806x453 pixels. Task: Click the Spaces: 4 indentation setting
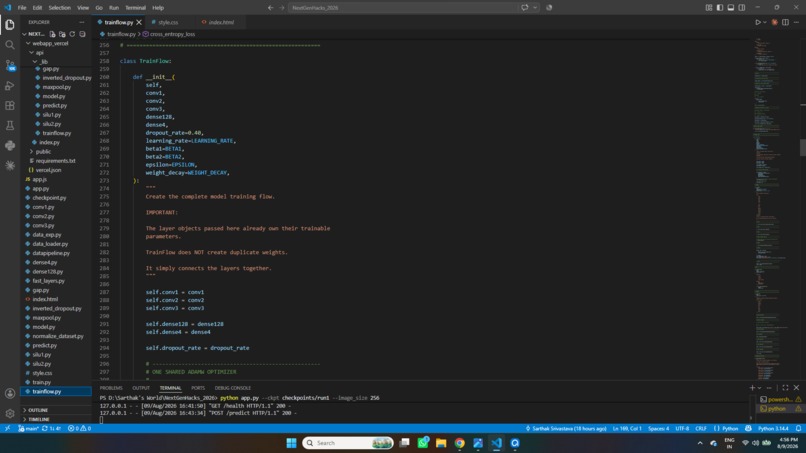658,428
